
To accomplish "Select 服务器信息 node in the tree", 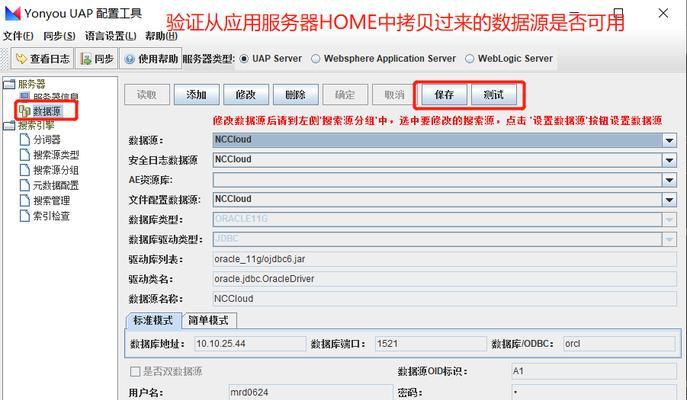I will click(x=56, y=97).
